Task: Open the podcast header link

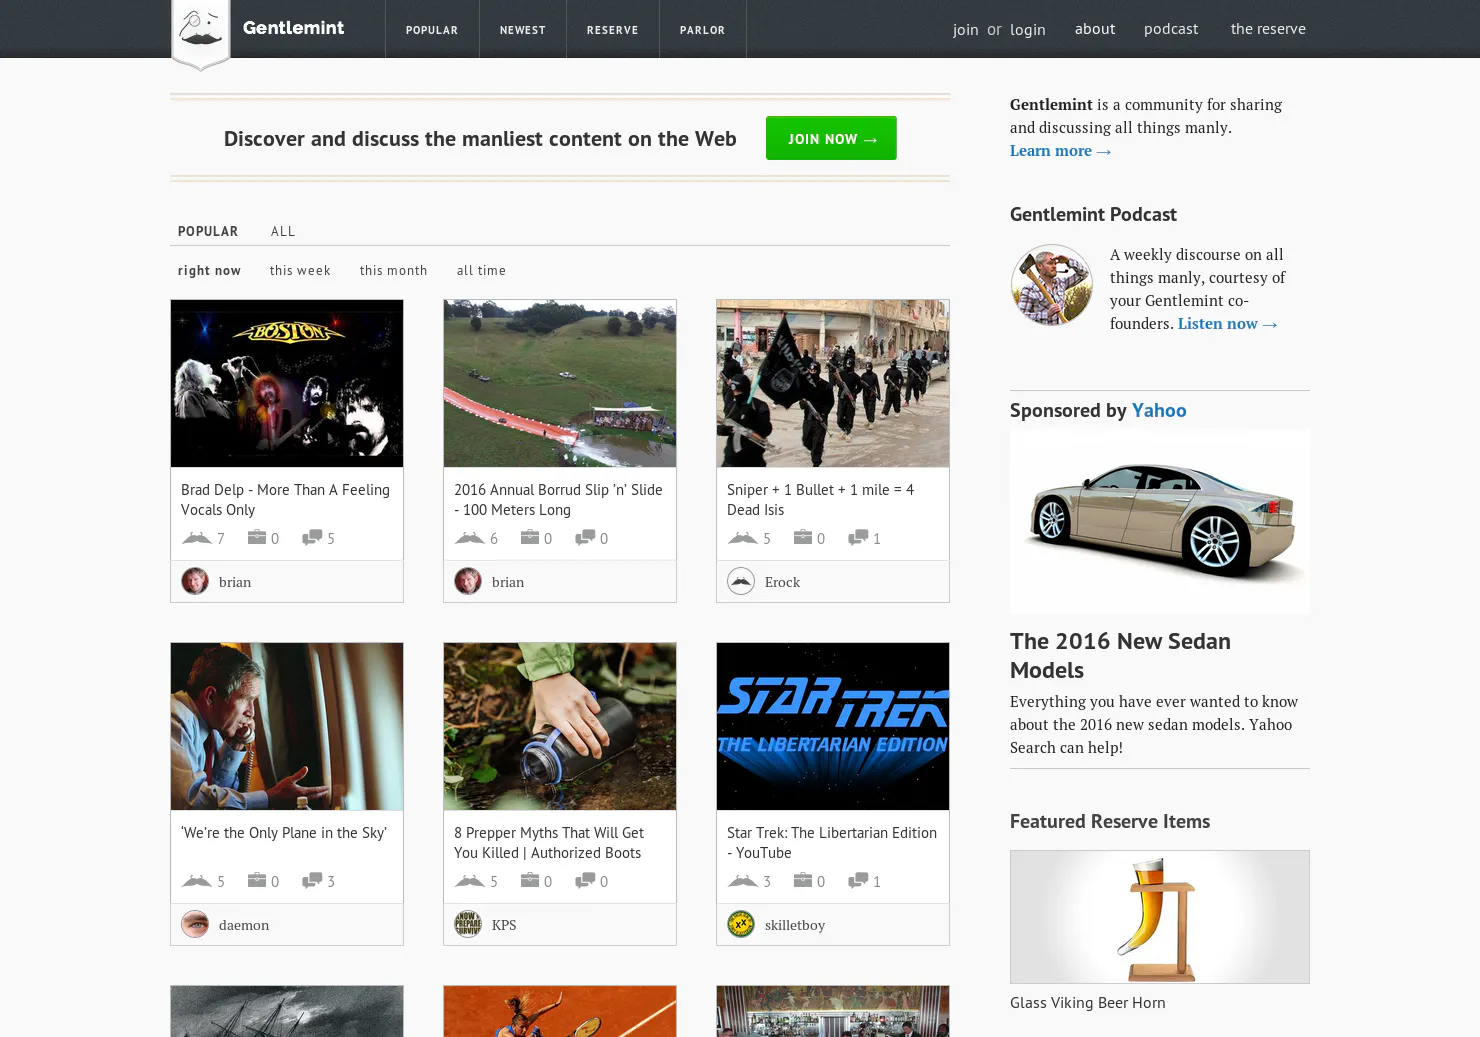Action: click(1171, 29)
